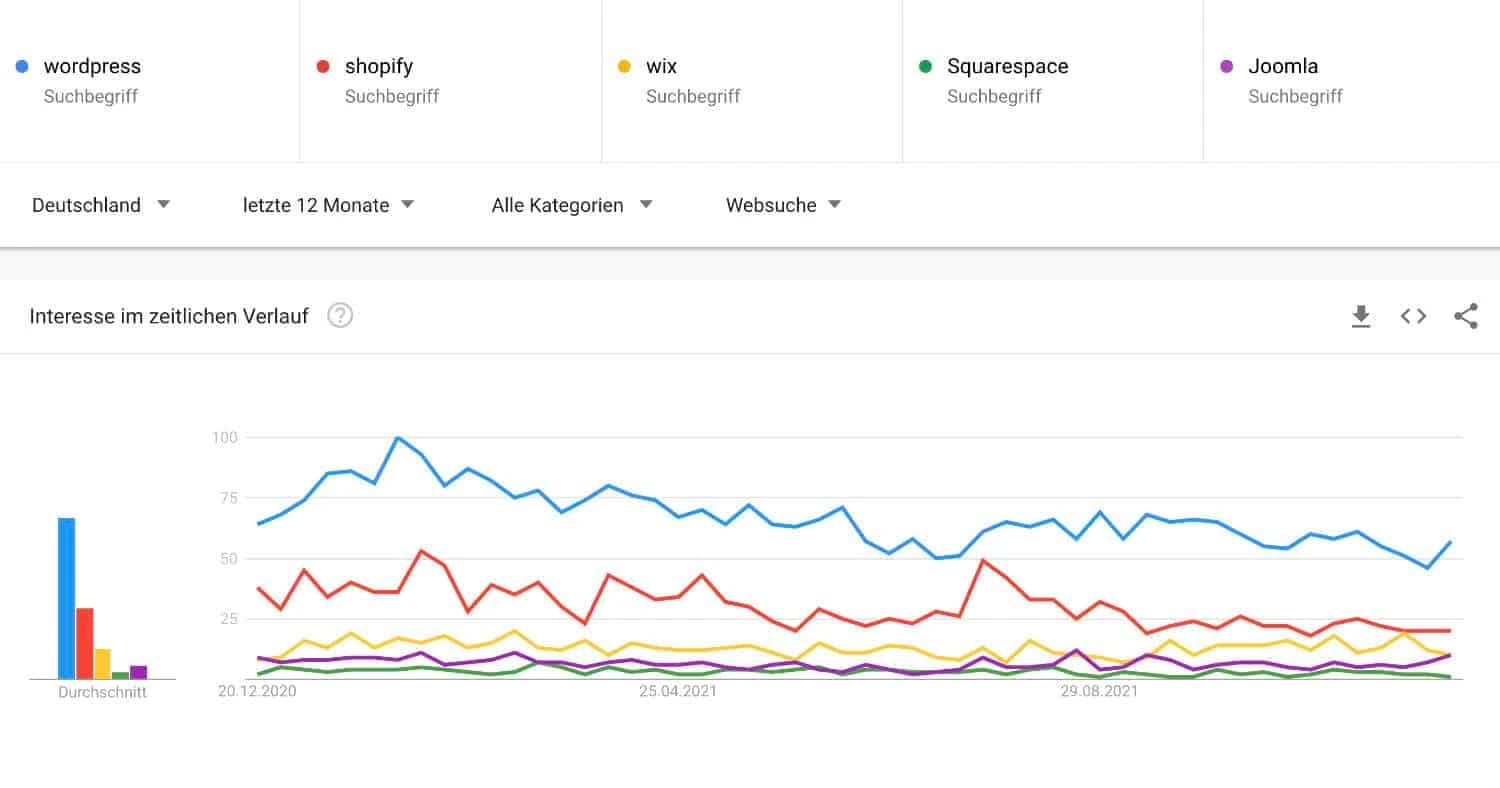Click the CSV download icon for the chart
Image resolution: width=1500 pixels, height=788 pixels.
click(1360, 316)
